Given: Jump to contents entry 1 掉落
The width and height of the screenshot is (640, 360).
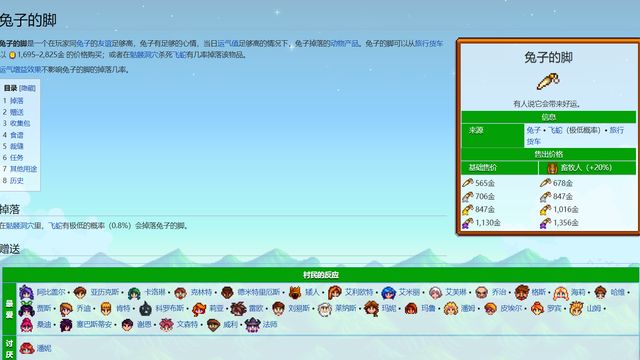Looking at the screenshot, I should click(x=17, y=100).
